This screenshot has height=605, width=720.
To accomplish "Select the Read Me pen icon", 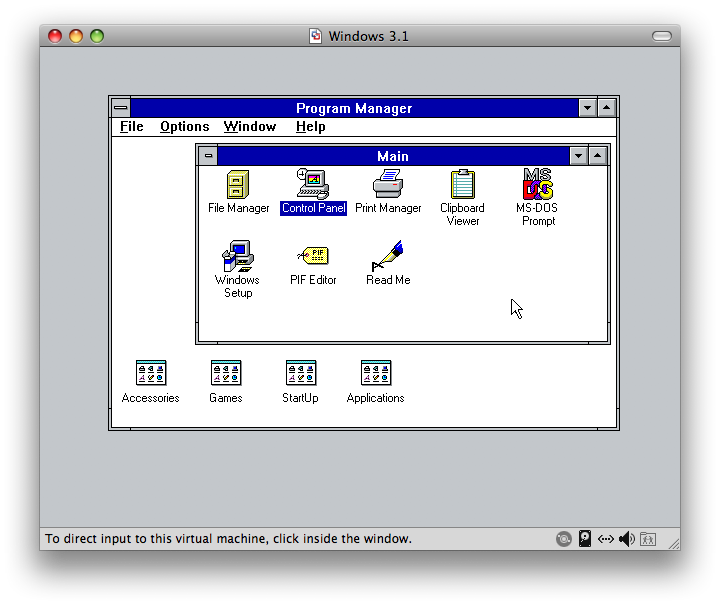I will (x=388, y=256).
